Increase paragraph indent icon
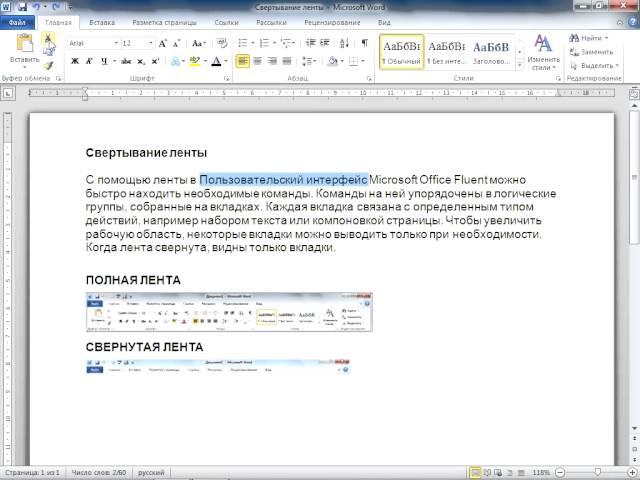640x480 pixels. [x=325, y=43]
